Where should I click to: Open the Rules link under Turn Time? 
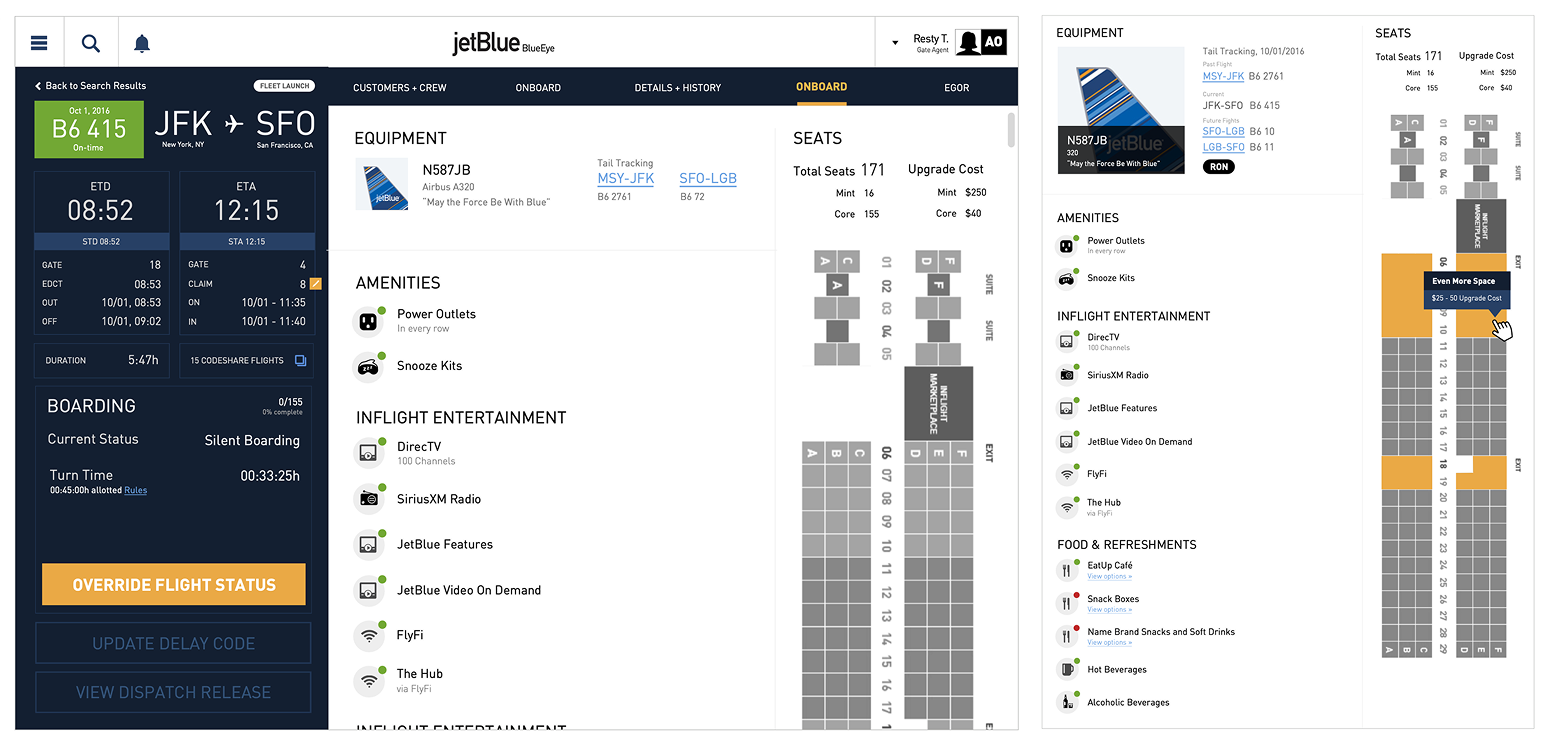(x=135, y=491)
